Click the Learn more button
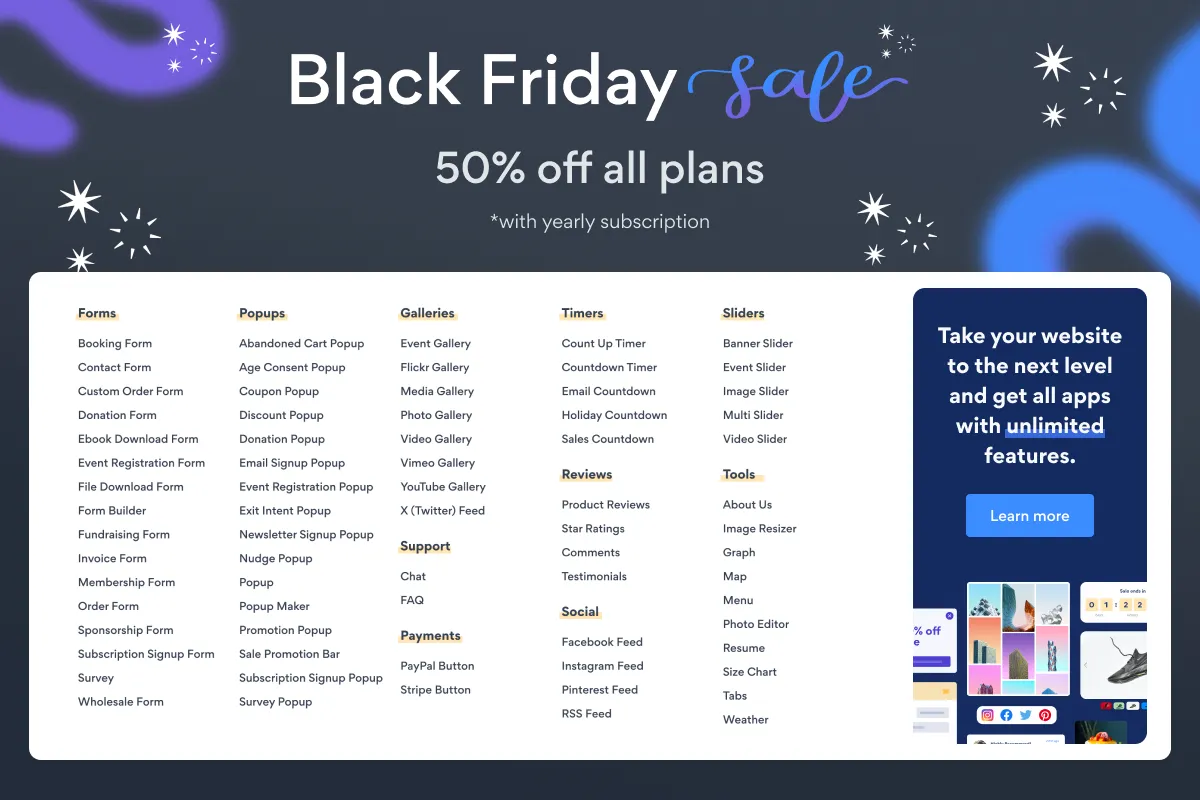This screenshot has height=800, width=1200. pos(1029,516)
